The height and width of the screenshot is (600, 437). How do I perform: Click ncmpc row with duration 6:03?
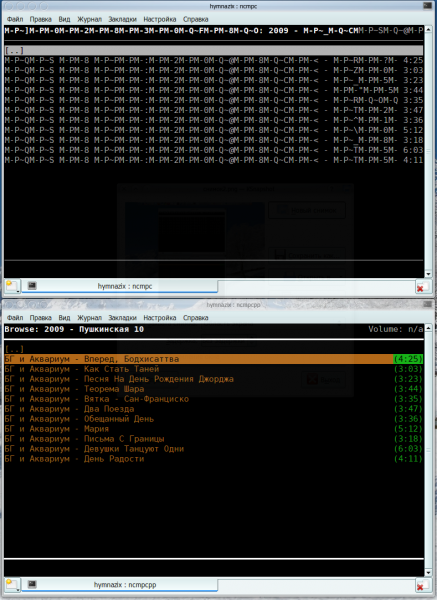click(214, 150)
